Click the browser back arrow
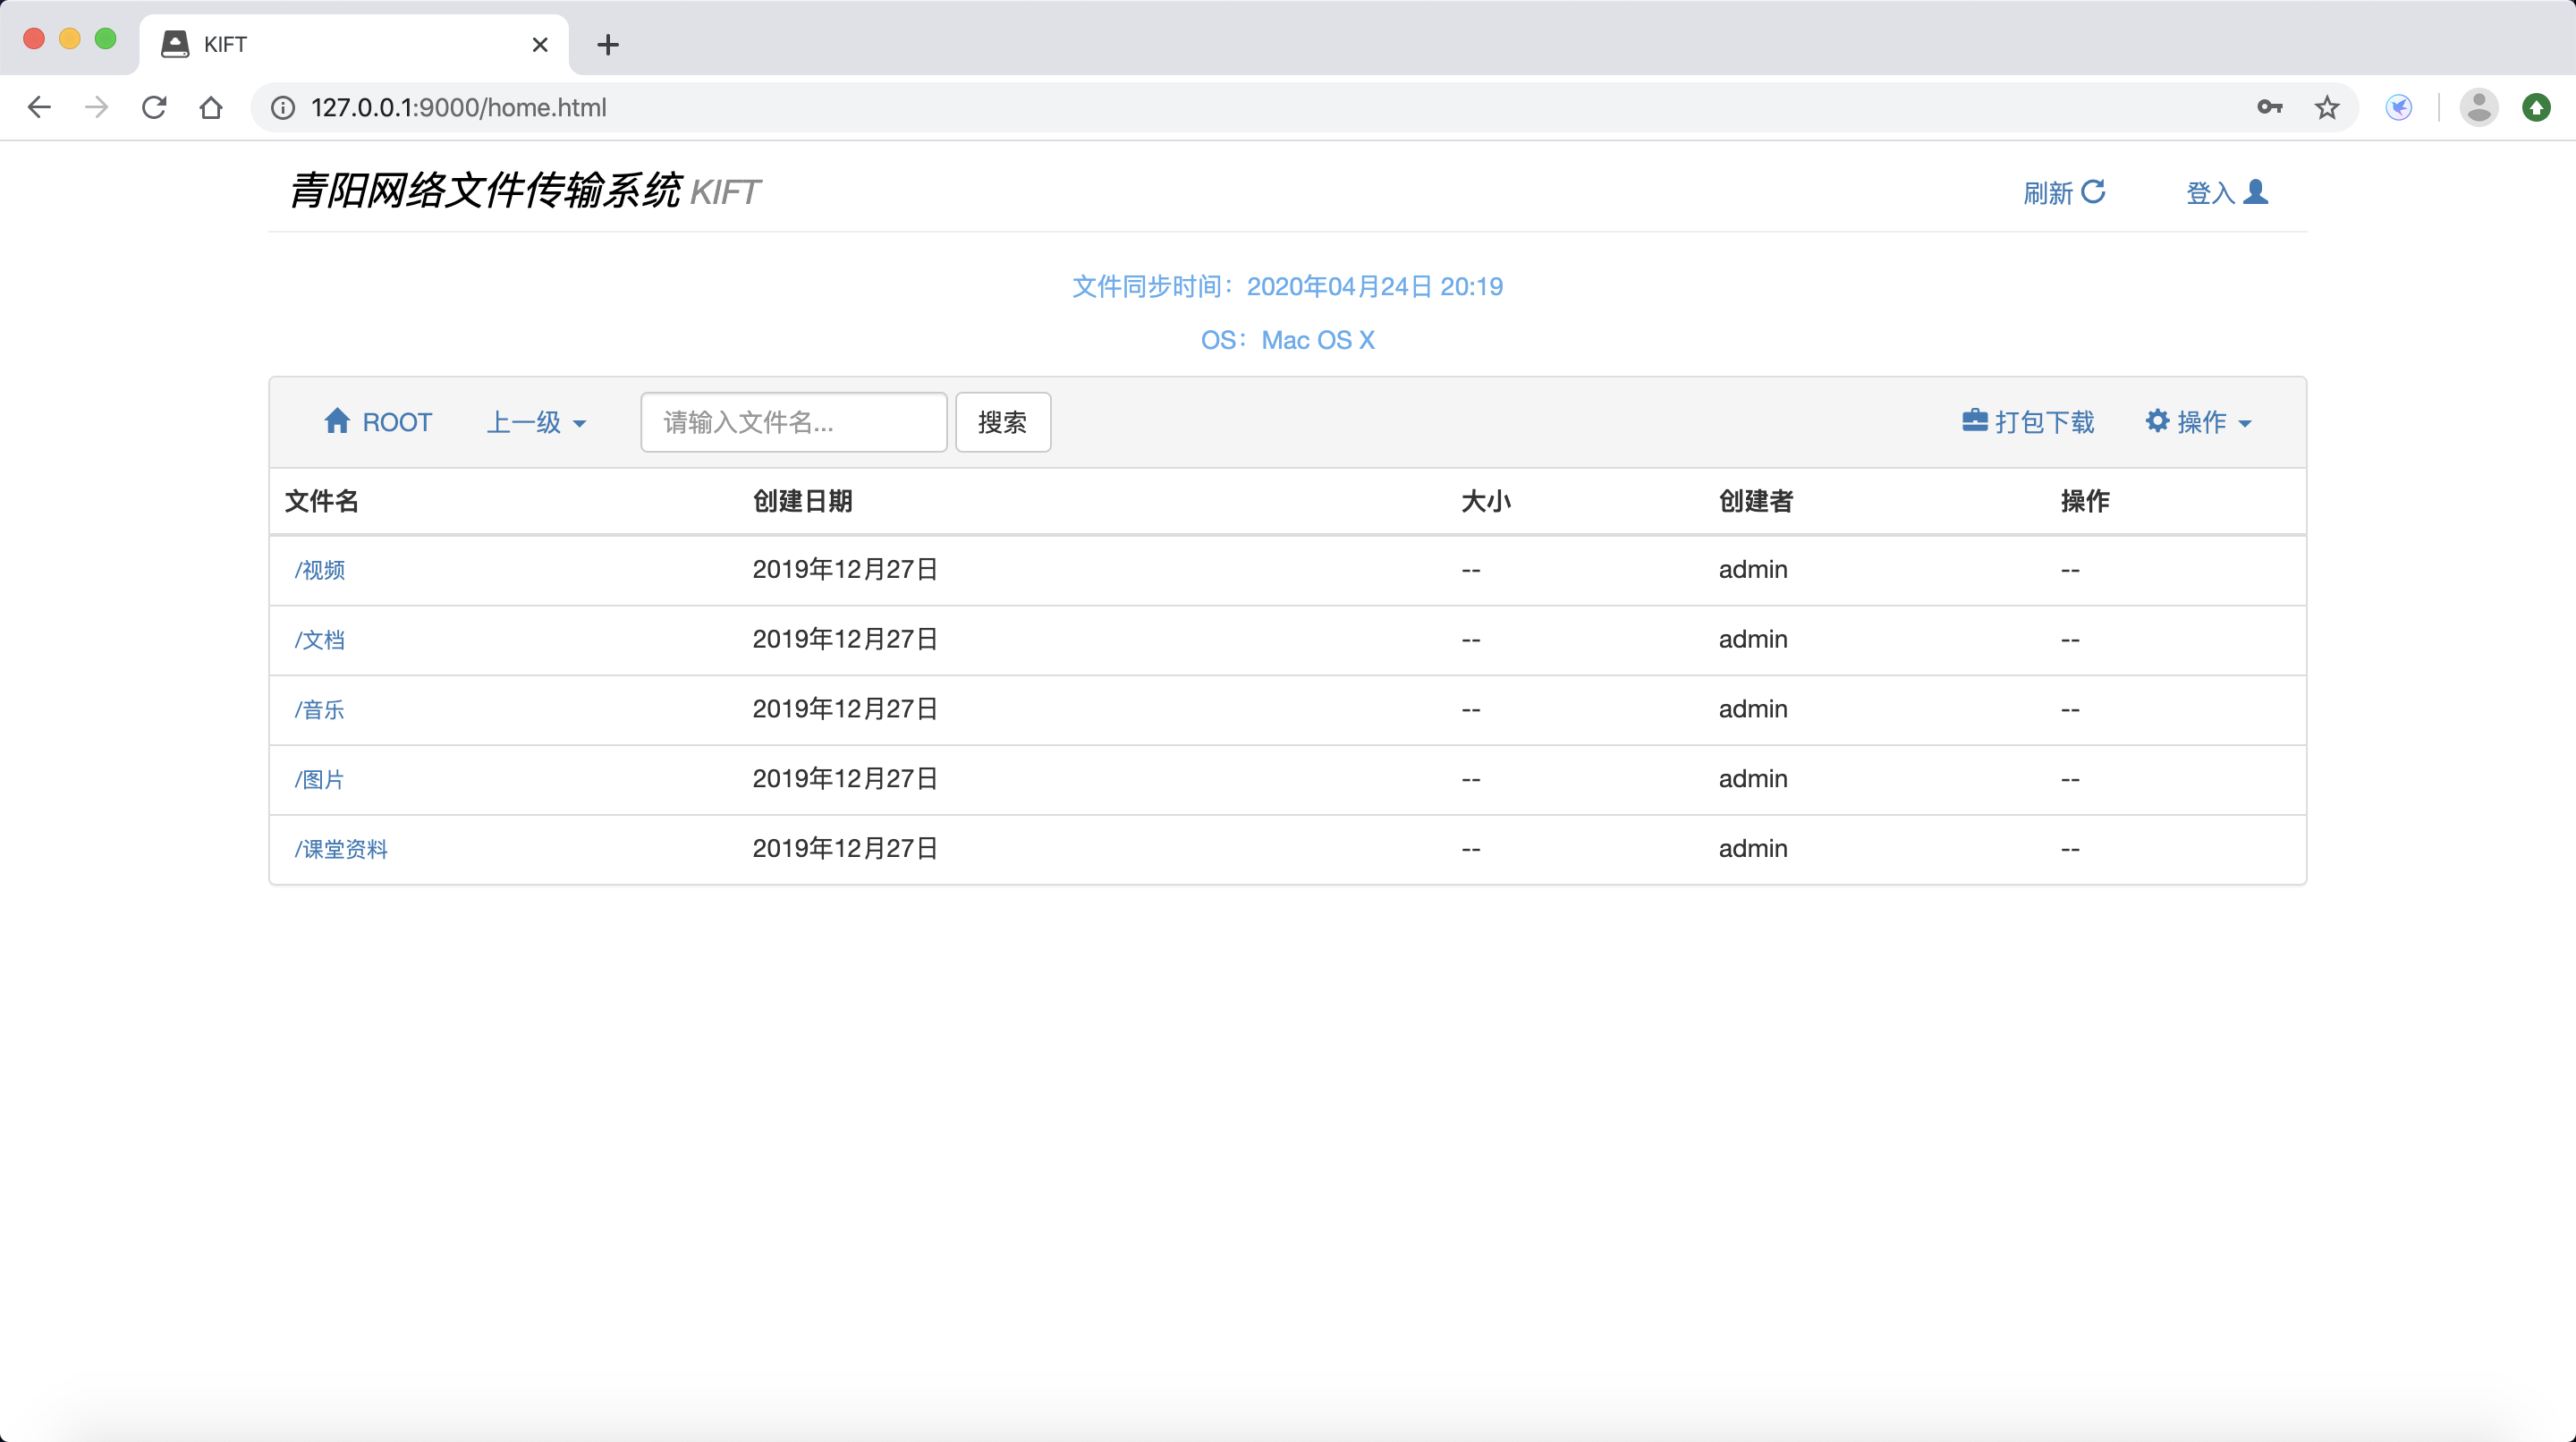This screenshot has height=1442, width=2576. pos(39,107)
